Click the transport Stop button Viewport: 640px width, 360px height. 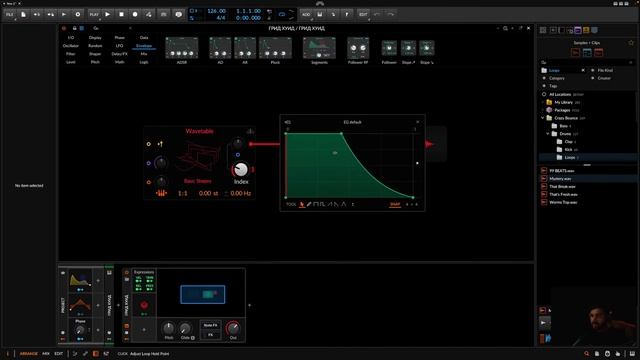pos(121,14)
